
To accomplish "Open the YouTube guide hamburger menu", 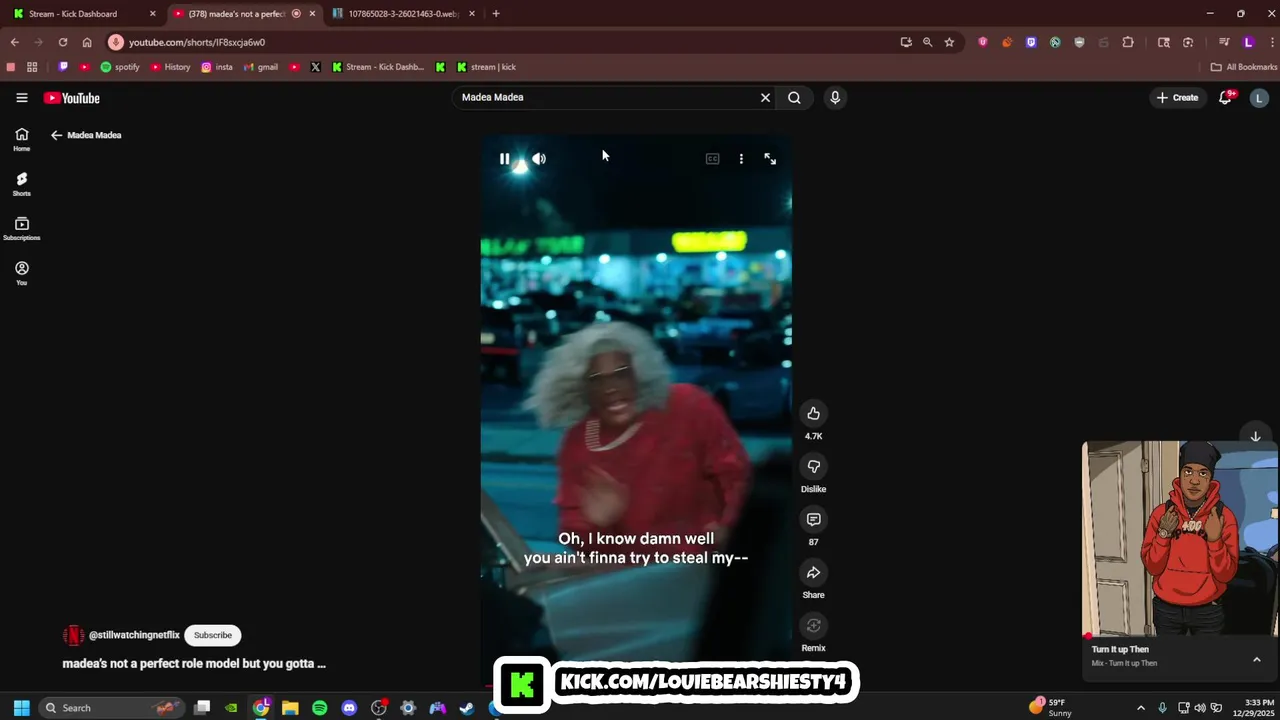I will [21, 98].
